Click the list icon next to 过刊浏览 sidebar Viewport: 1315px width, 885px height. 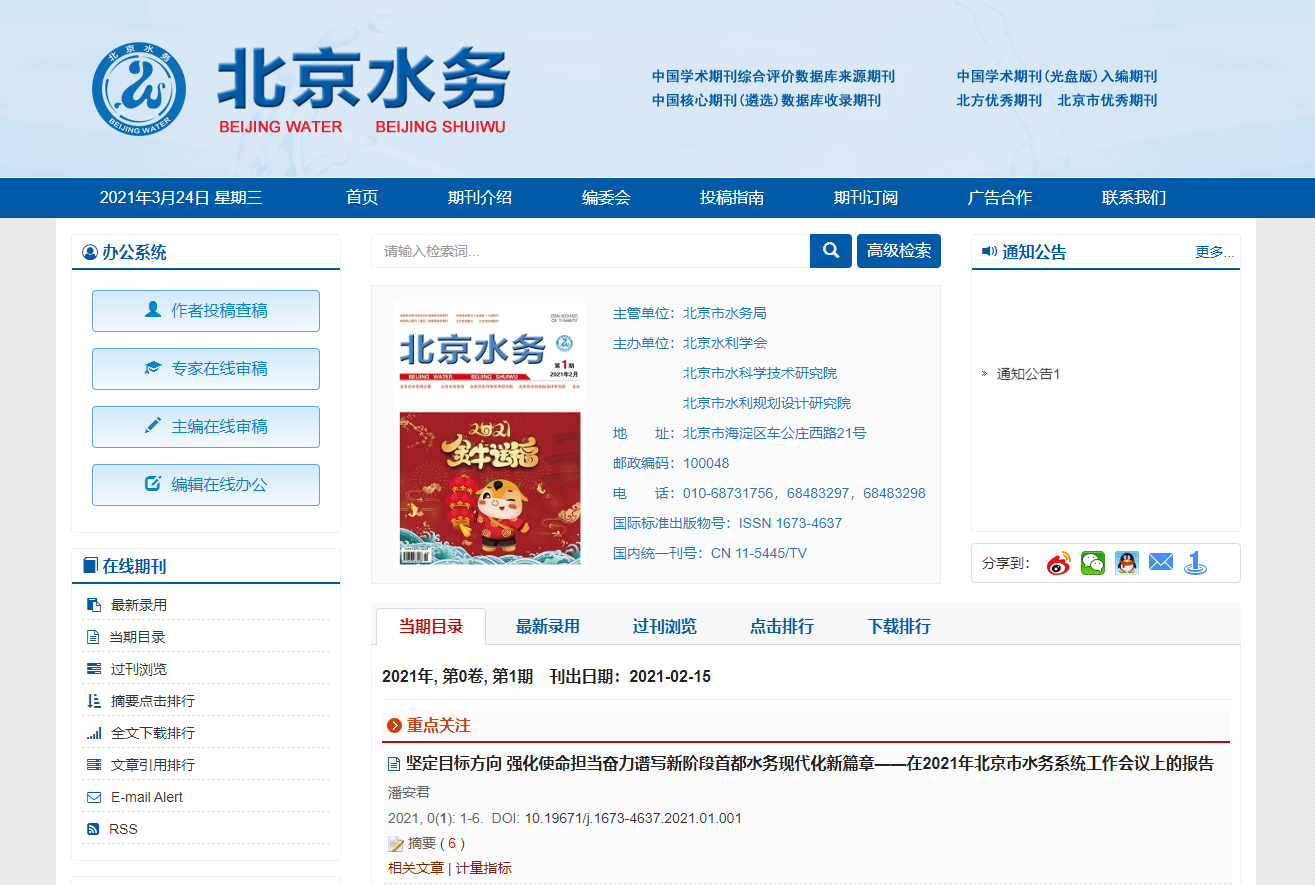(x=94, y=669)
